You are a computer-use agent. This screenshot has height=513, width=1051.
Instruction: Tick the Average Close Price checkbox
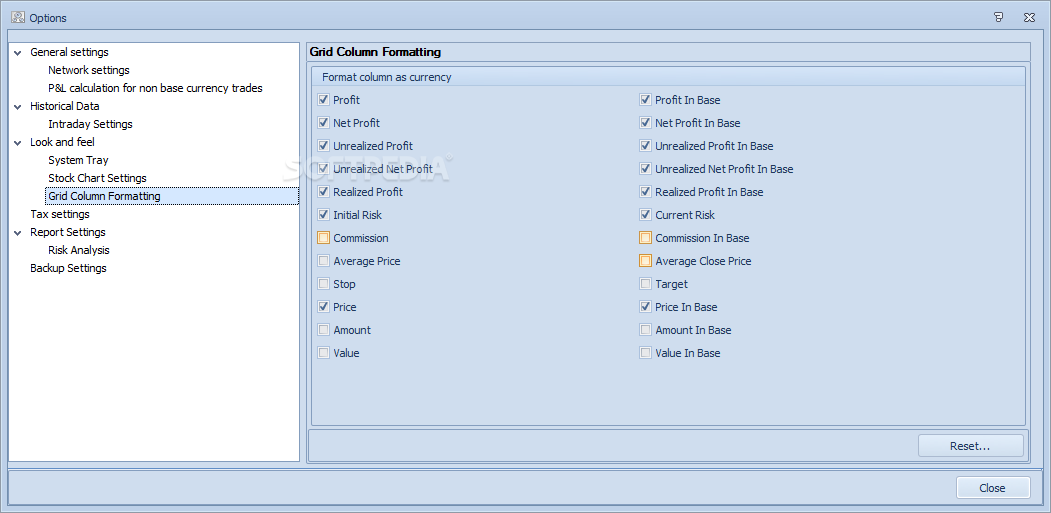point(645,261)
